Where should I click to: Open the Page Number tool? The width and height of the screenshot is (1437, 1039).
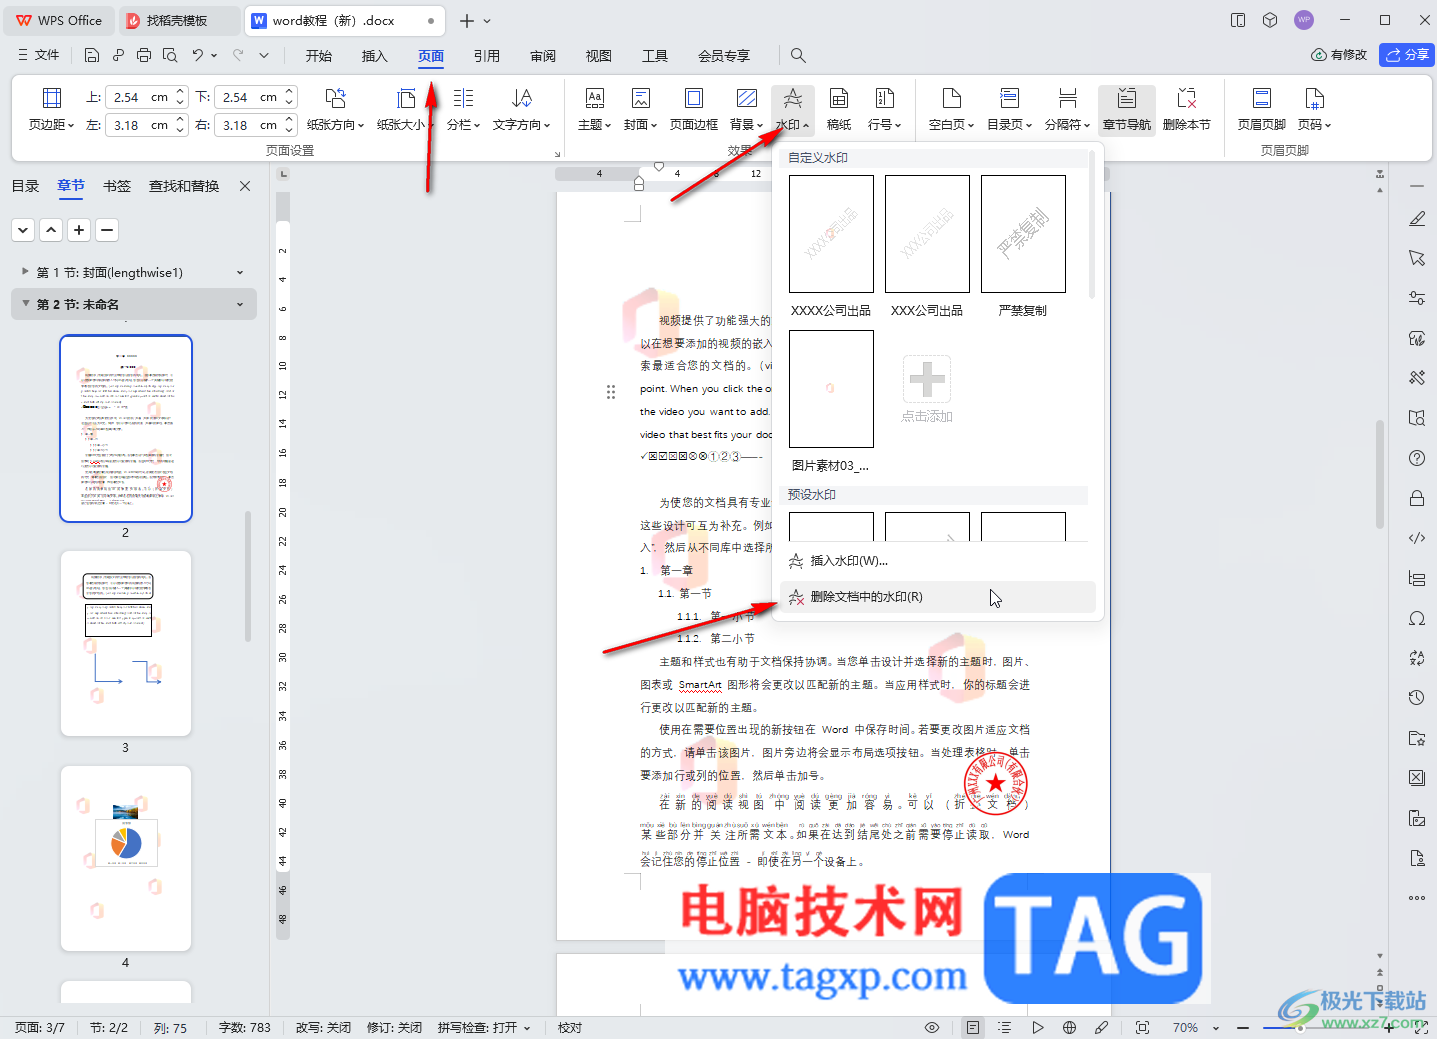[x=1314, y=109]
